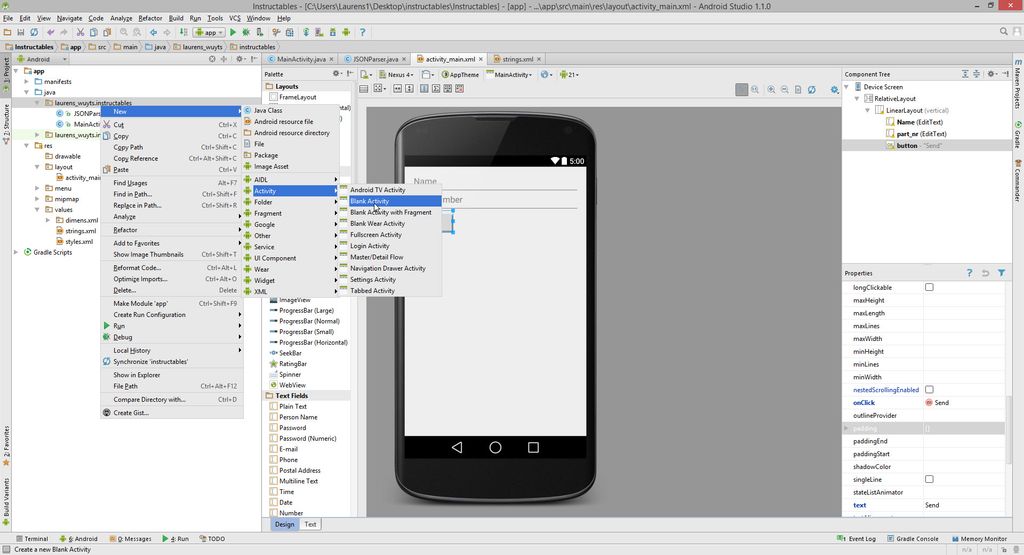Select WebView in the Palette list

click(x=287, y=385)
